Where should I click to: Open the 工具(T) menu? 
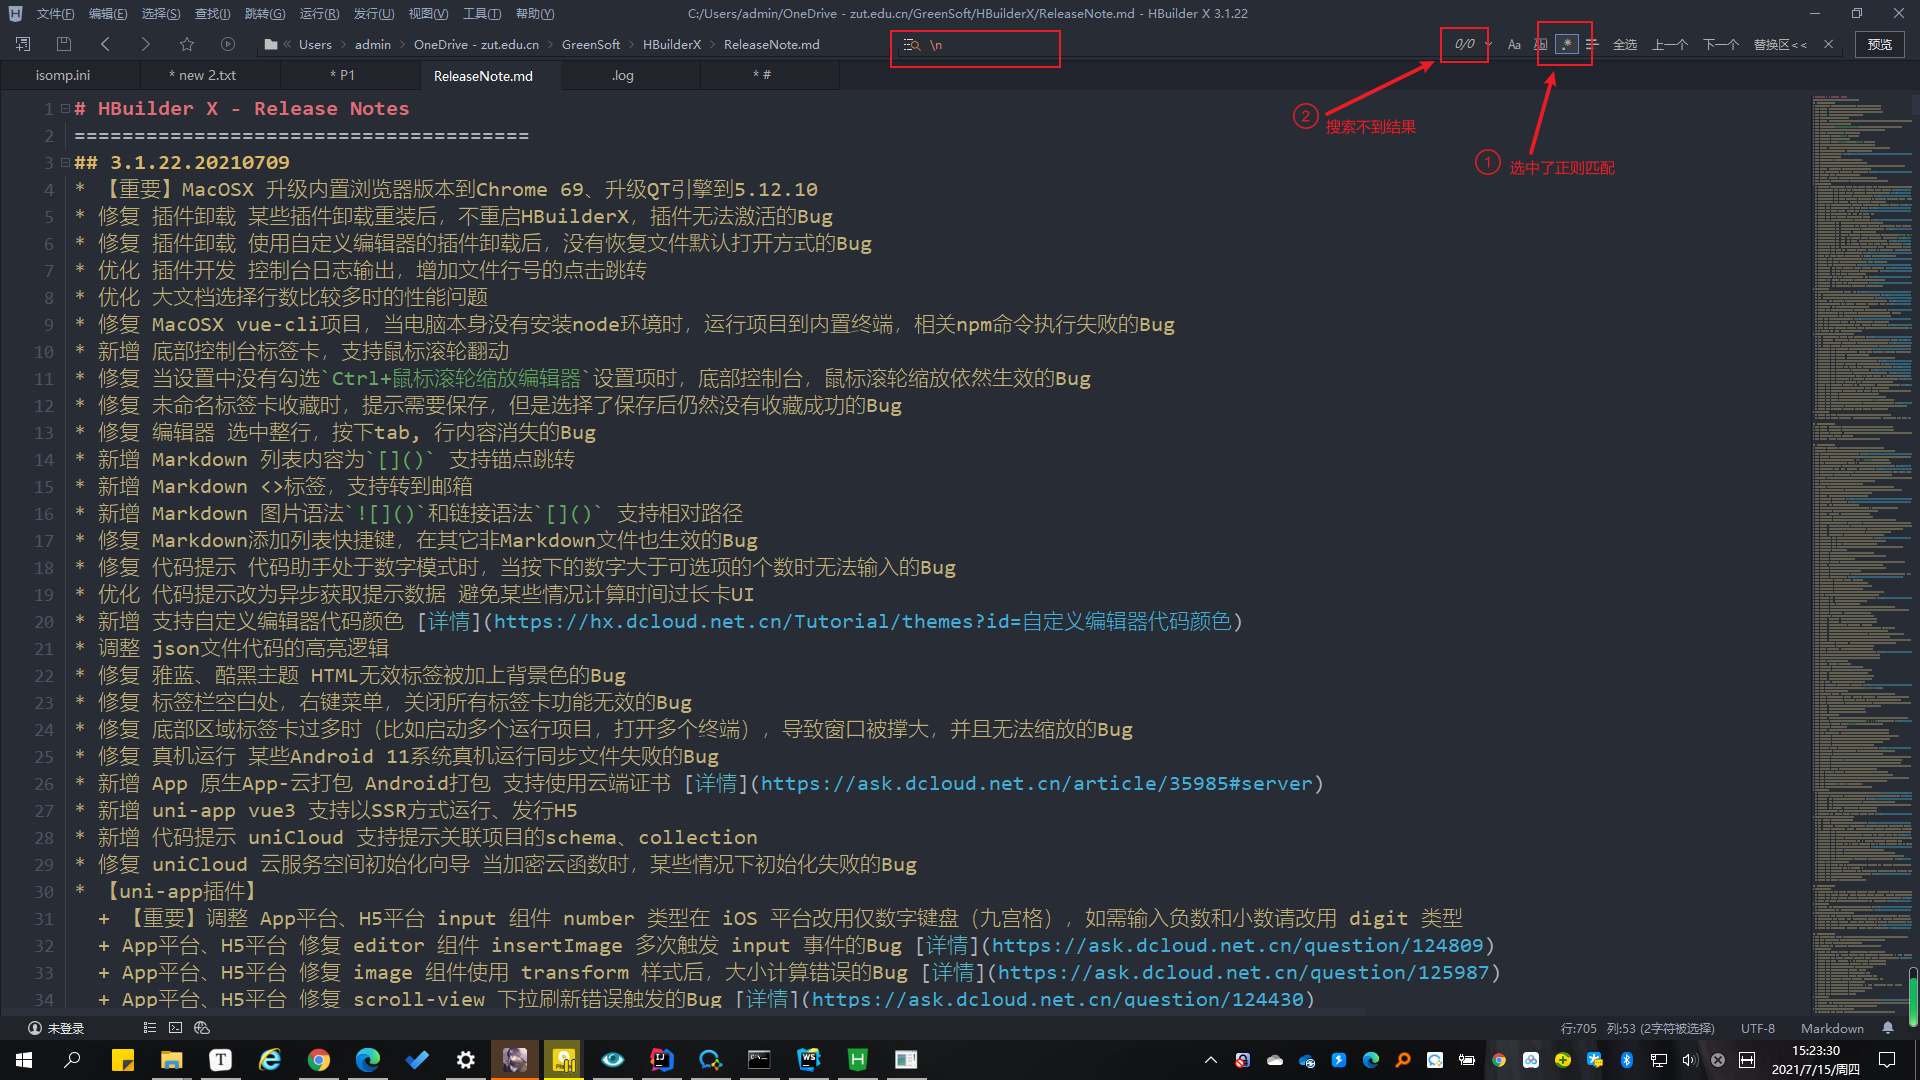click(481, 14)
